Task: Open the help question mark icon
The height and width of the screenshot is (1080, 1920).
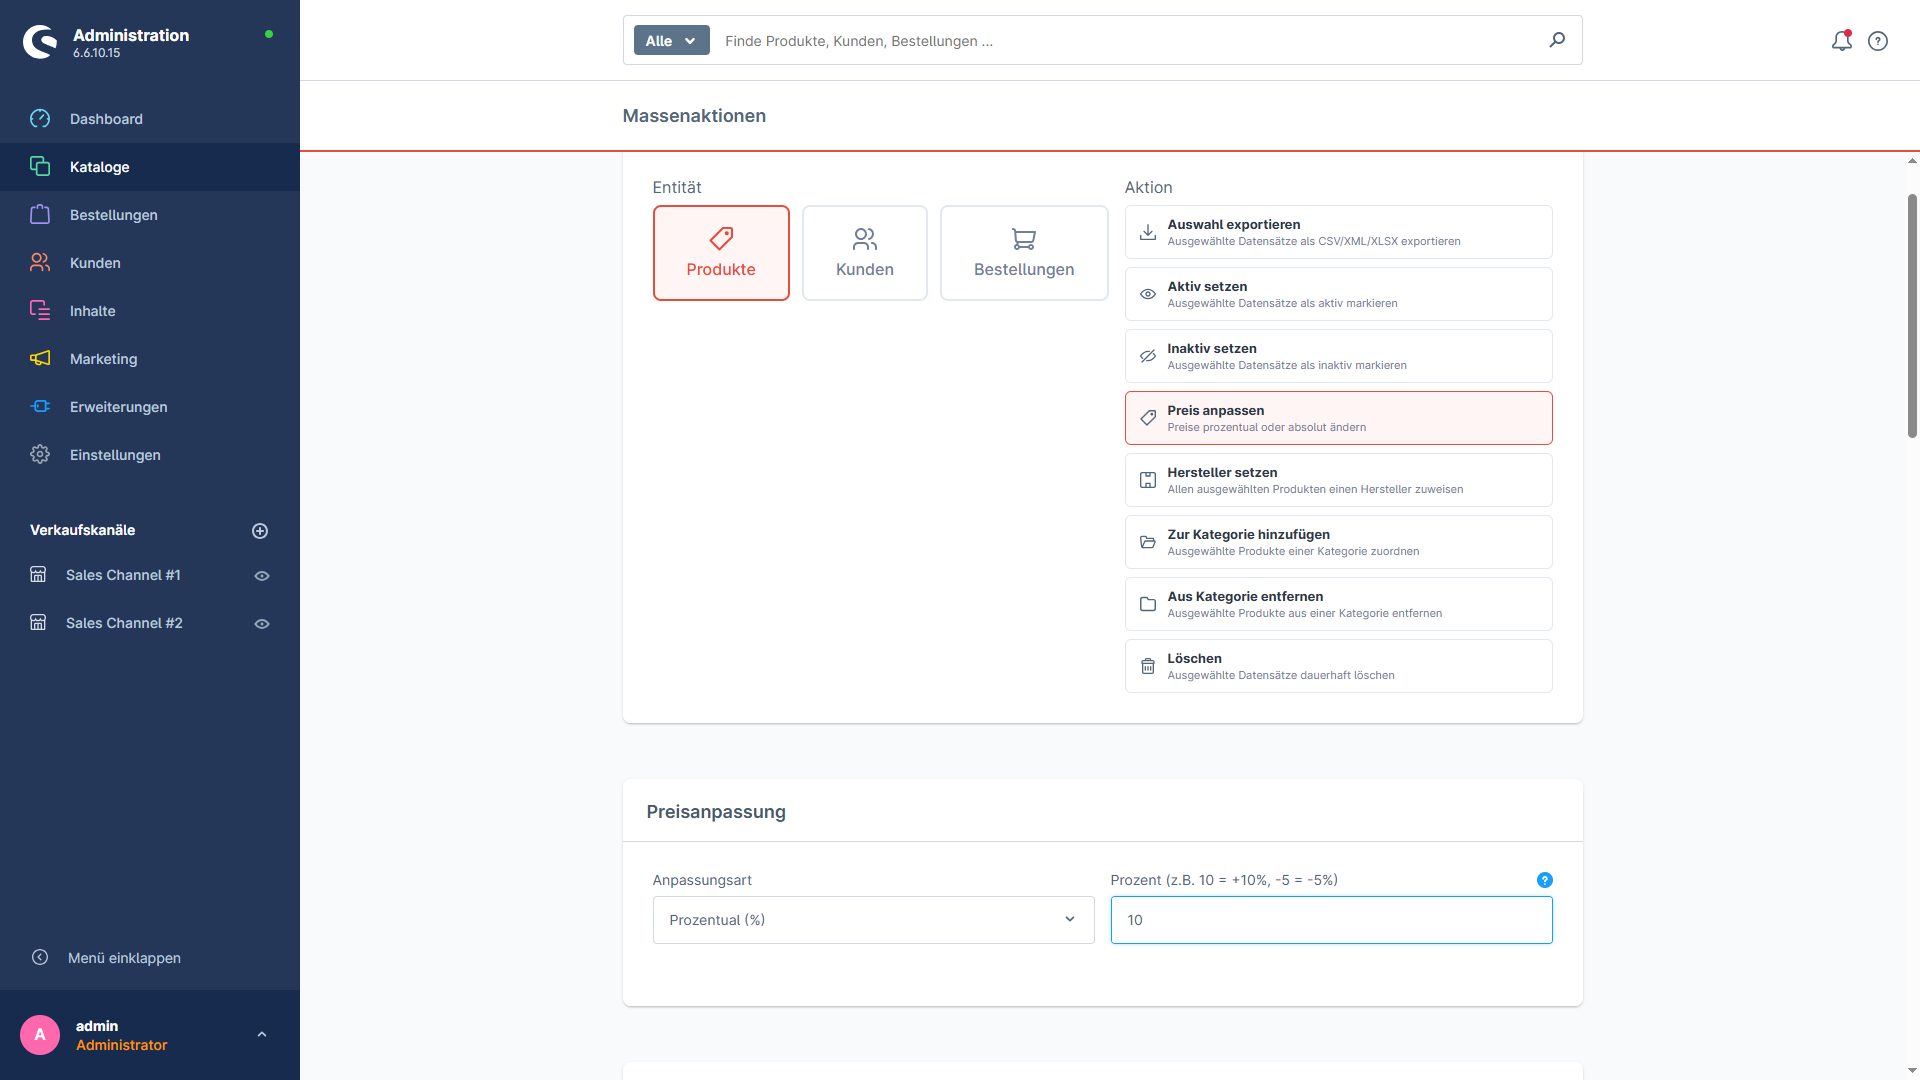Action: point(1878,41)
